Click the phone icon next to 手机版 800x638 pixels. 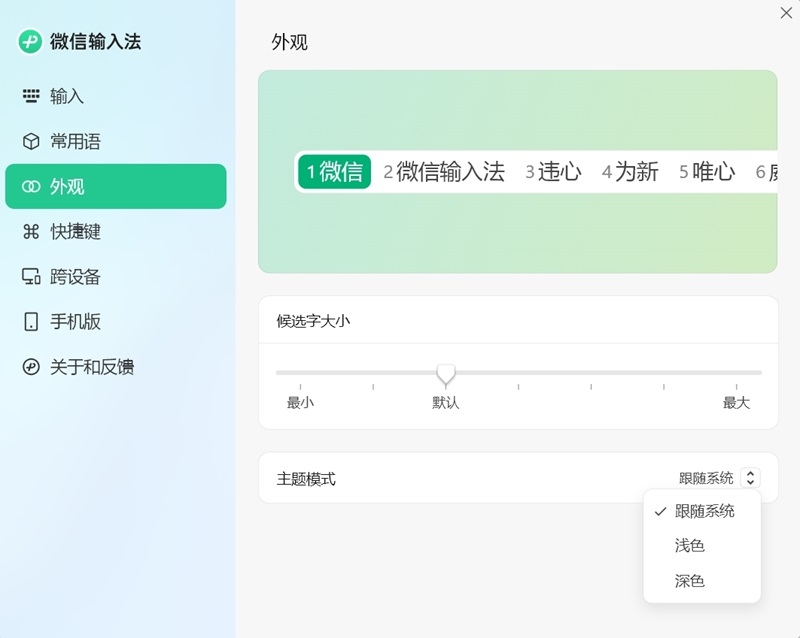(x=30, y=321)
